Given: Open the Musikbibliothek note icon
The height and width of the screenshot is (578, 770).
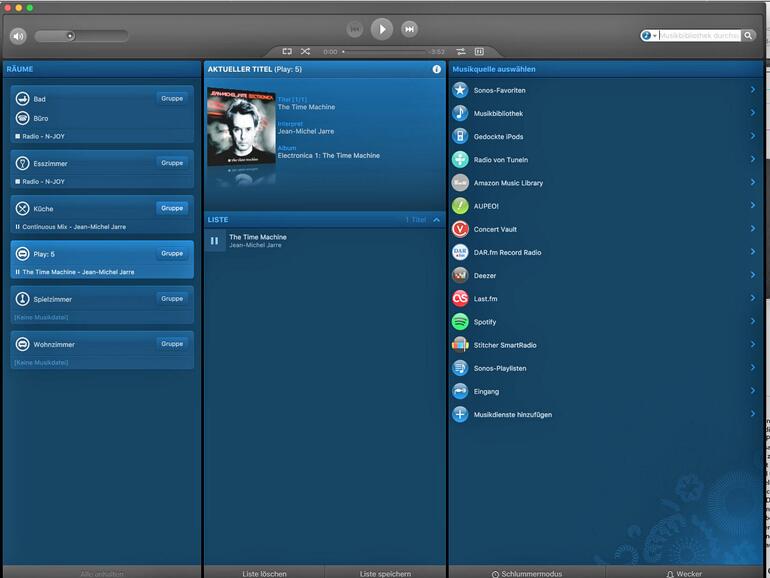Looking at the screenshot, I should (x=460, y=113).
